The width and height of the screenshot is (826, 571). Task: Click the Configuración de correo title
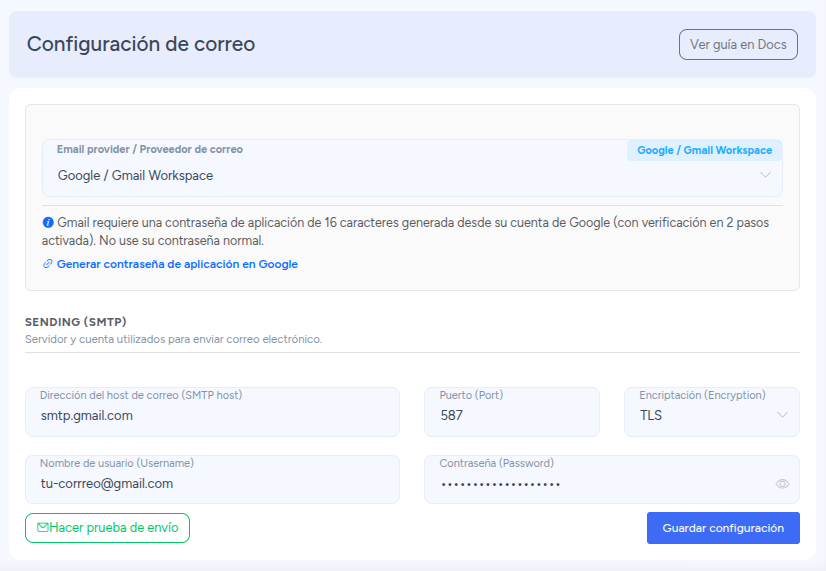141,44
